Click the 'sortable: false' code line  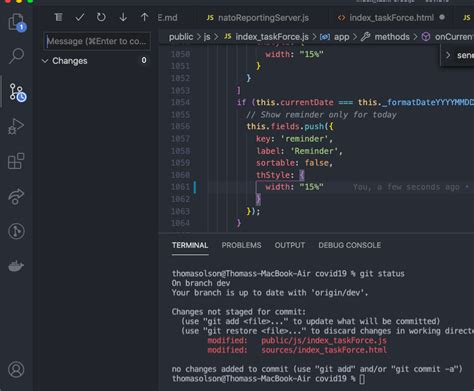(x=294, y=163)
